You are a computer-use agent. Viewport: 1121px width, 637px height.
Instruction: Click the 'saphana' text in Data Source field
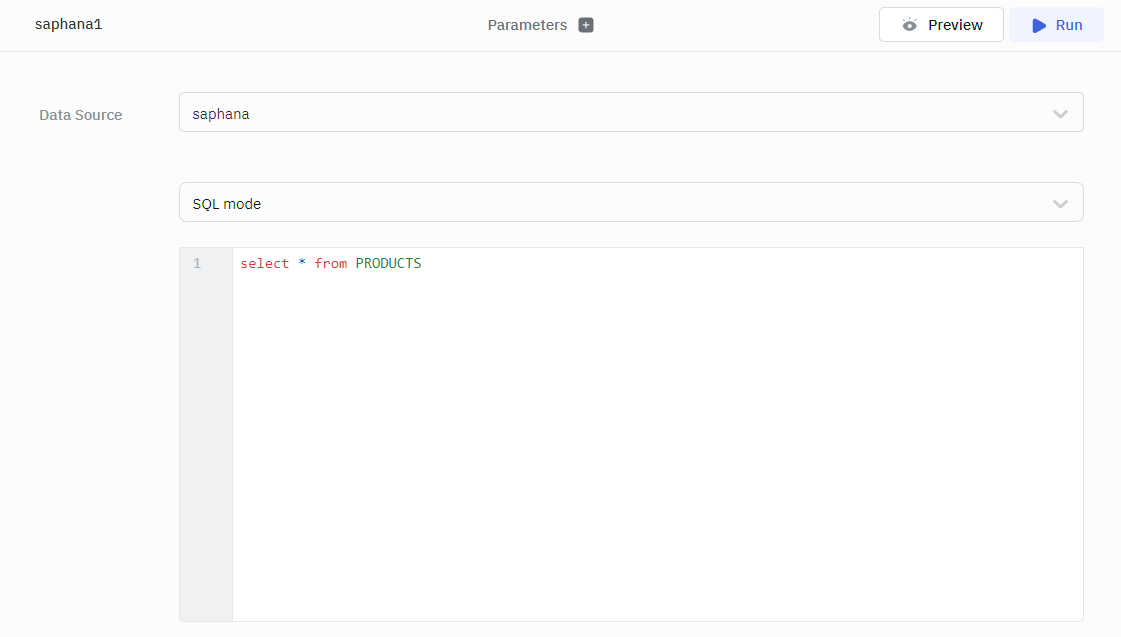pyautogui.click(x=221, y=114)
